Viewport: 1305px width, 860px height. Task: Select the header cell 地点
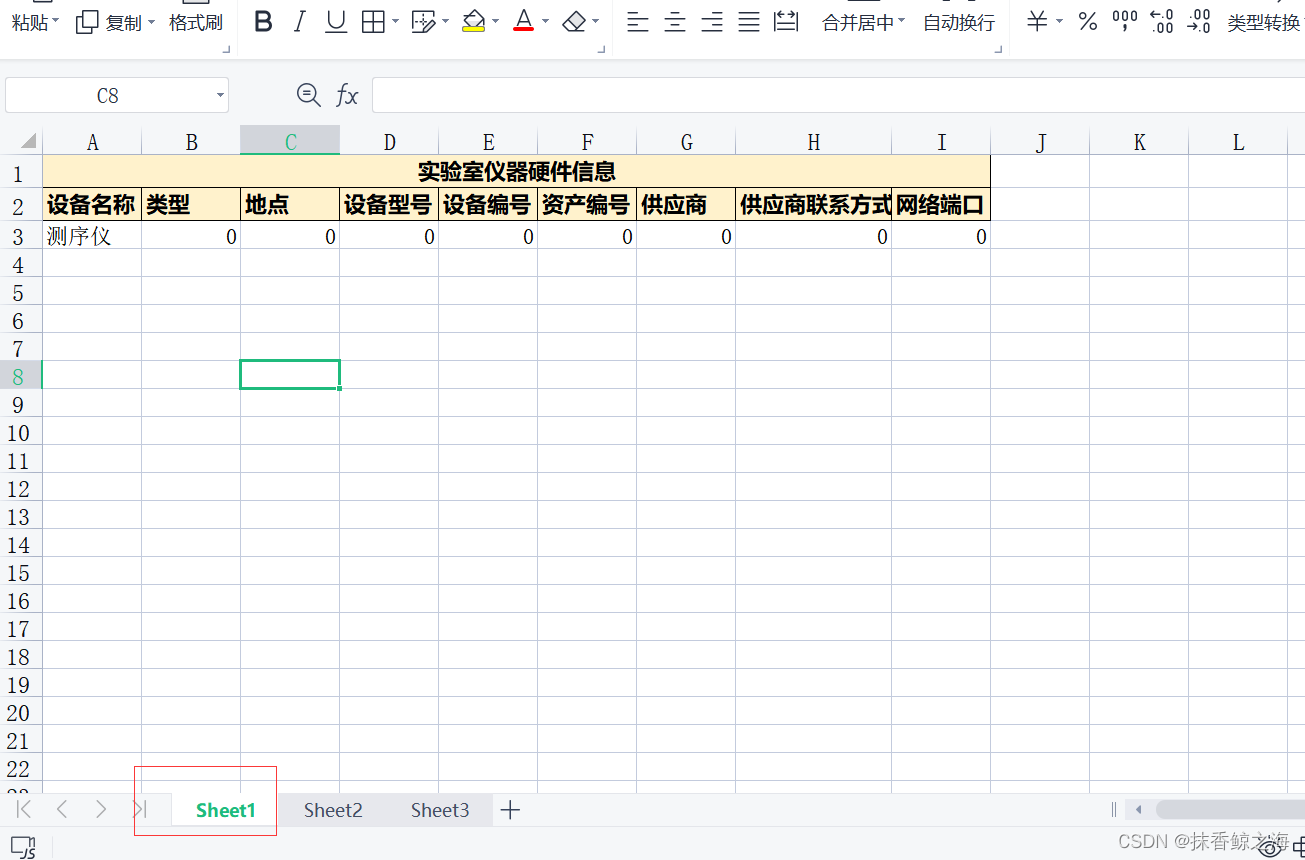point(290,205)
